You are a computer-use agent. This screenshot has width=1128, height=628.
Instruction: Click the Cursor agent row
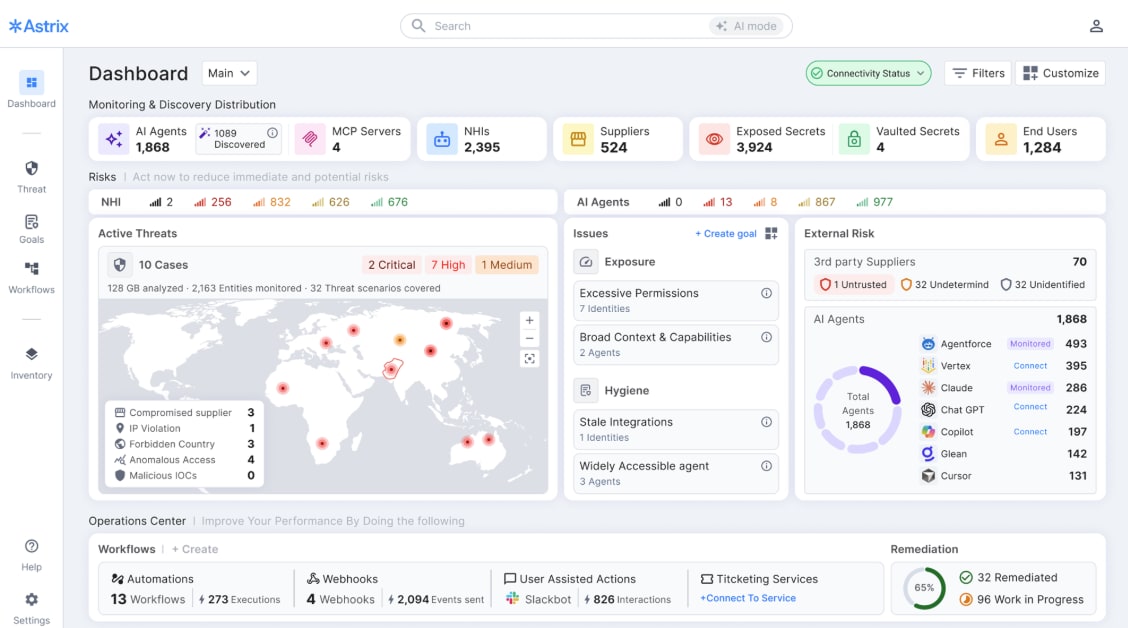tap(1004, 475)
